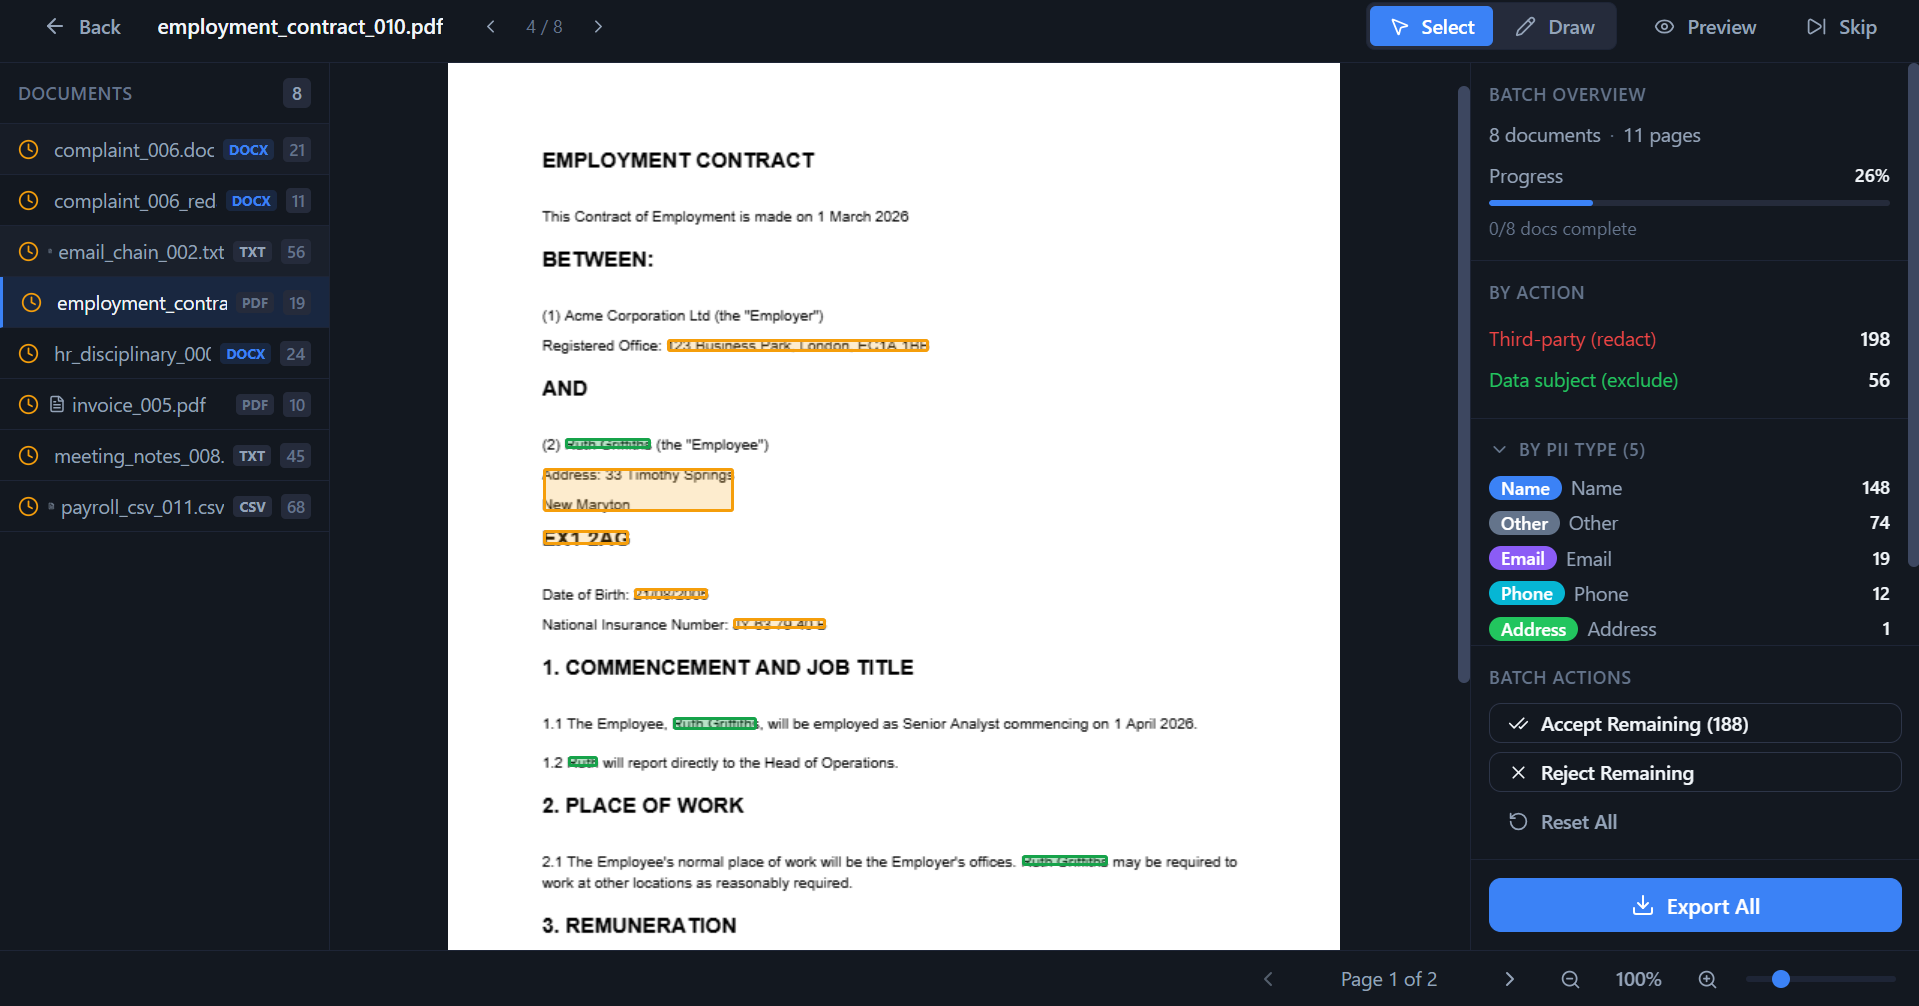Open payroll_csv_011.csv in the documents list
1919x1006 pixels.
coord(142,507)
